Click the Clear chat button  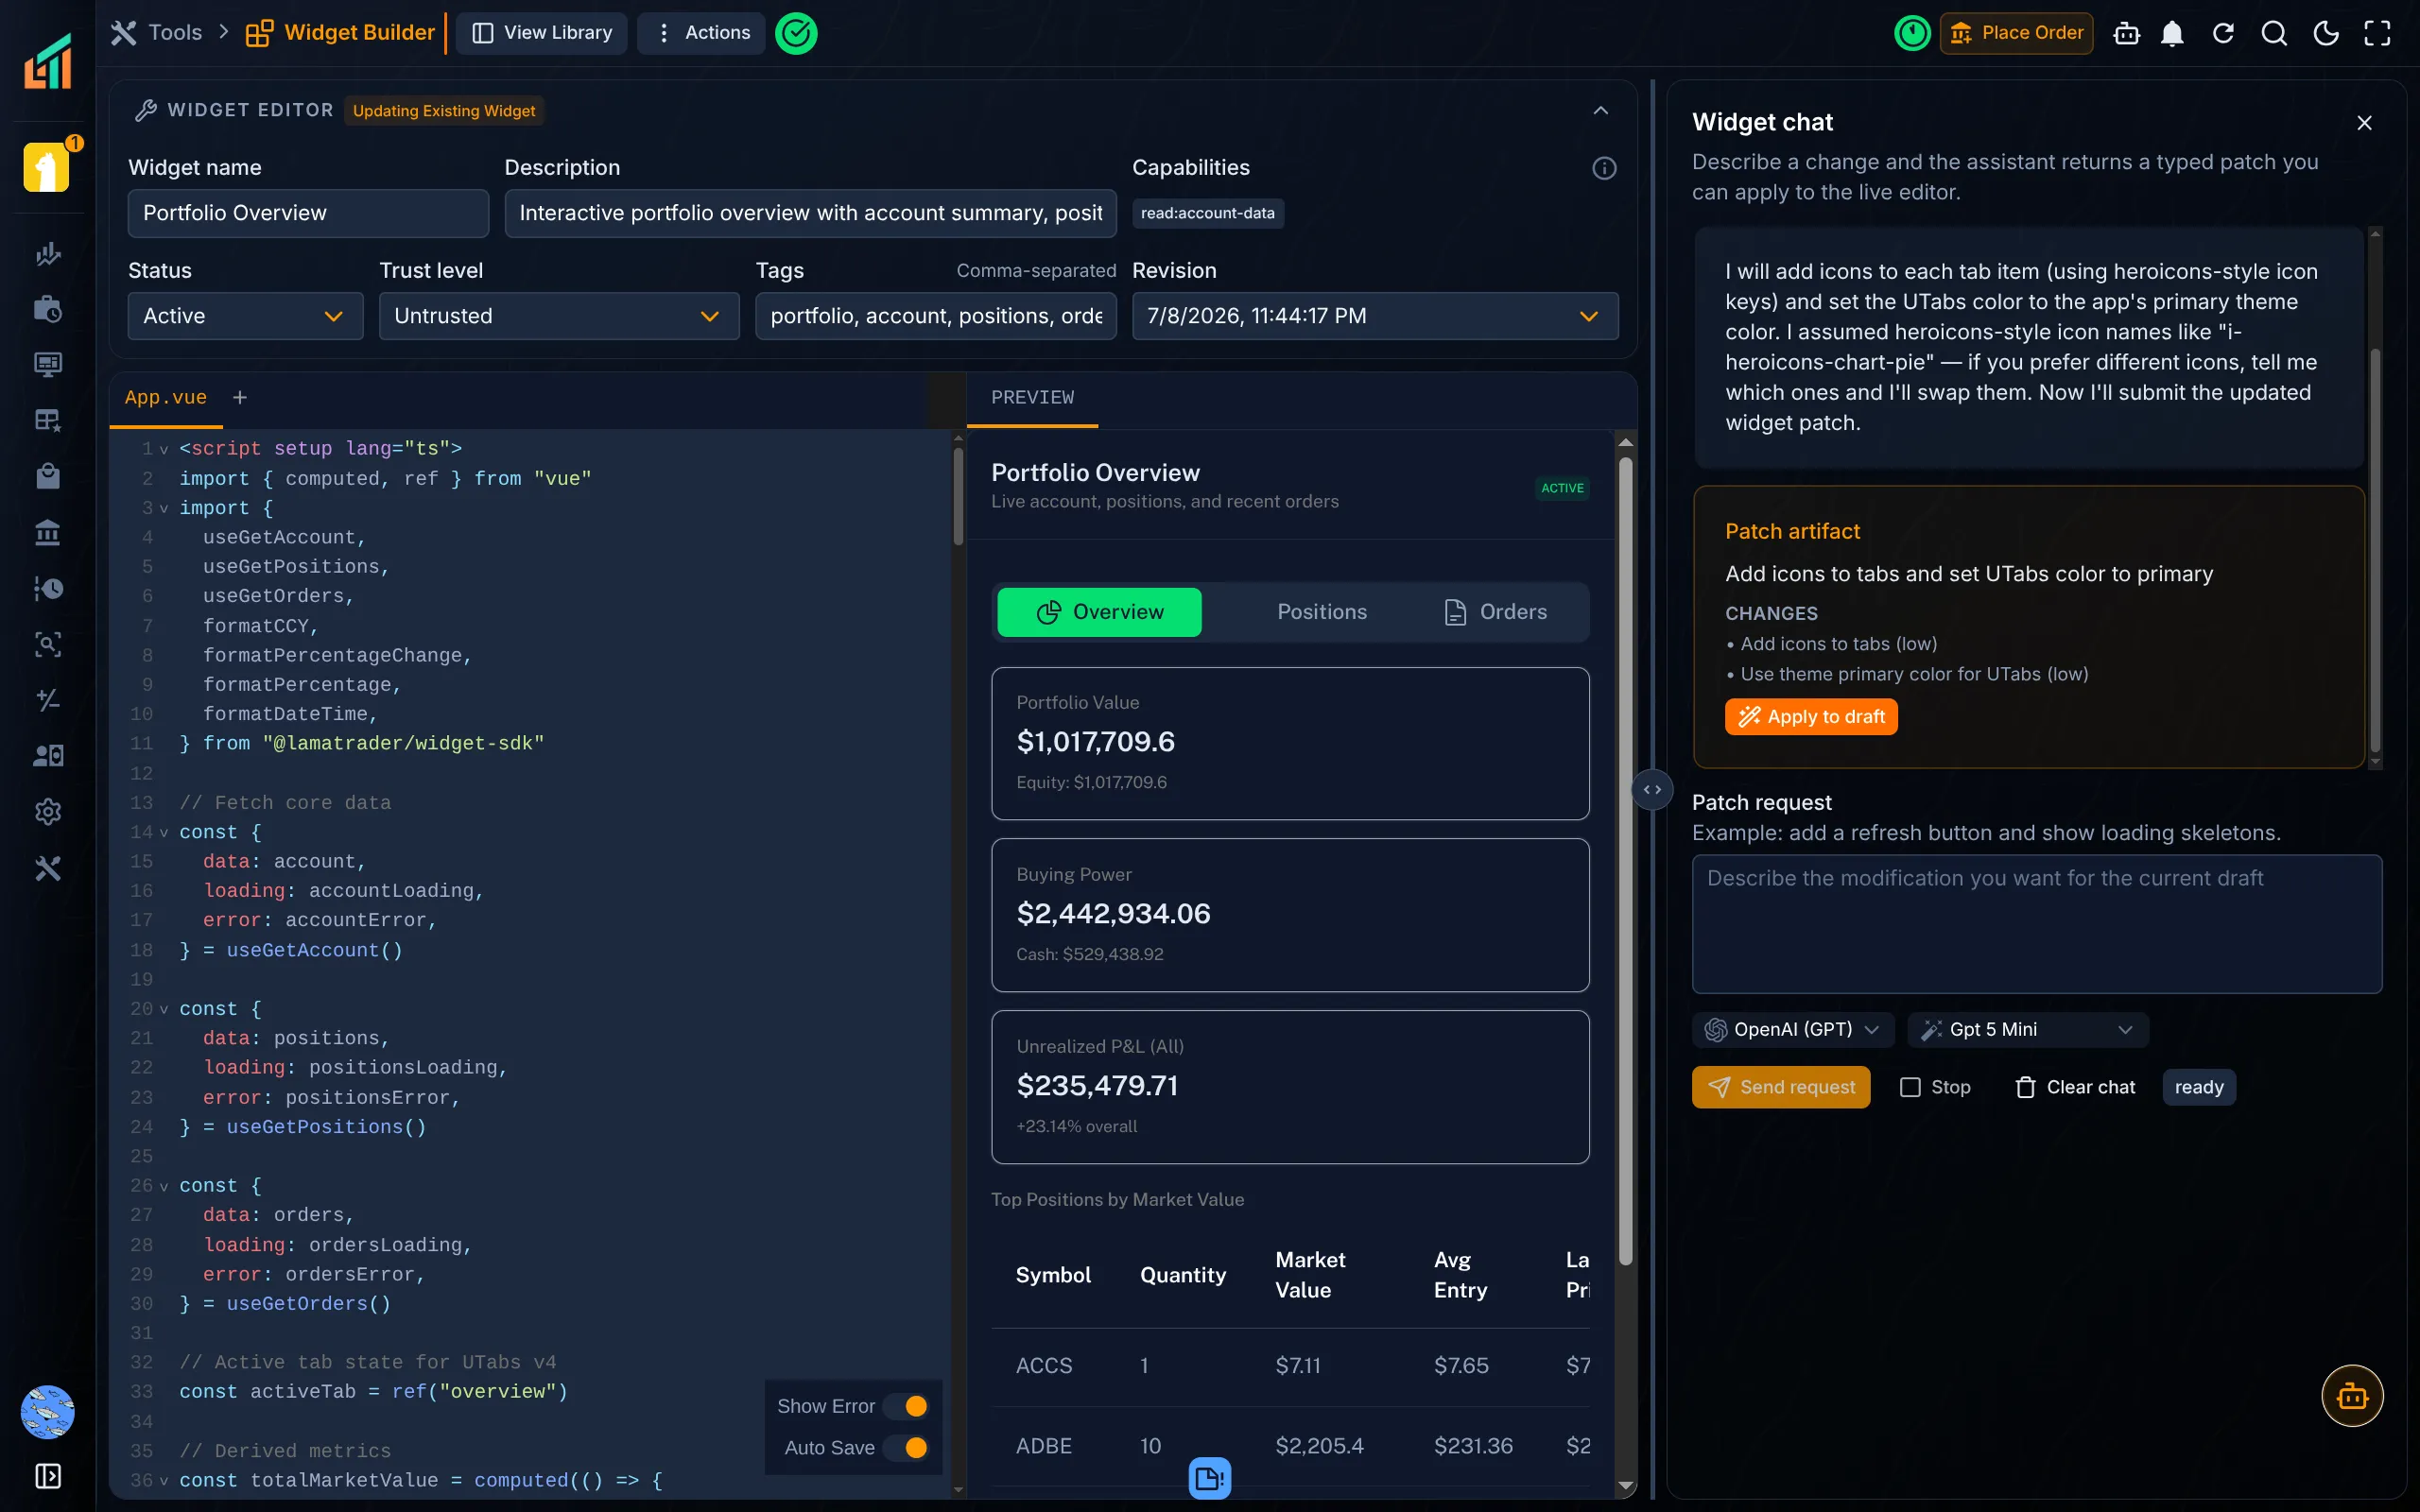(x=2075, y=1087)
